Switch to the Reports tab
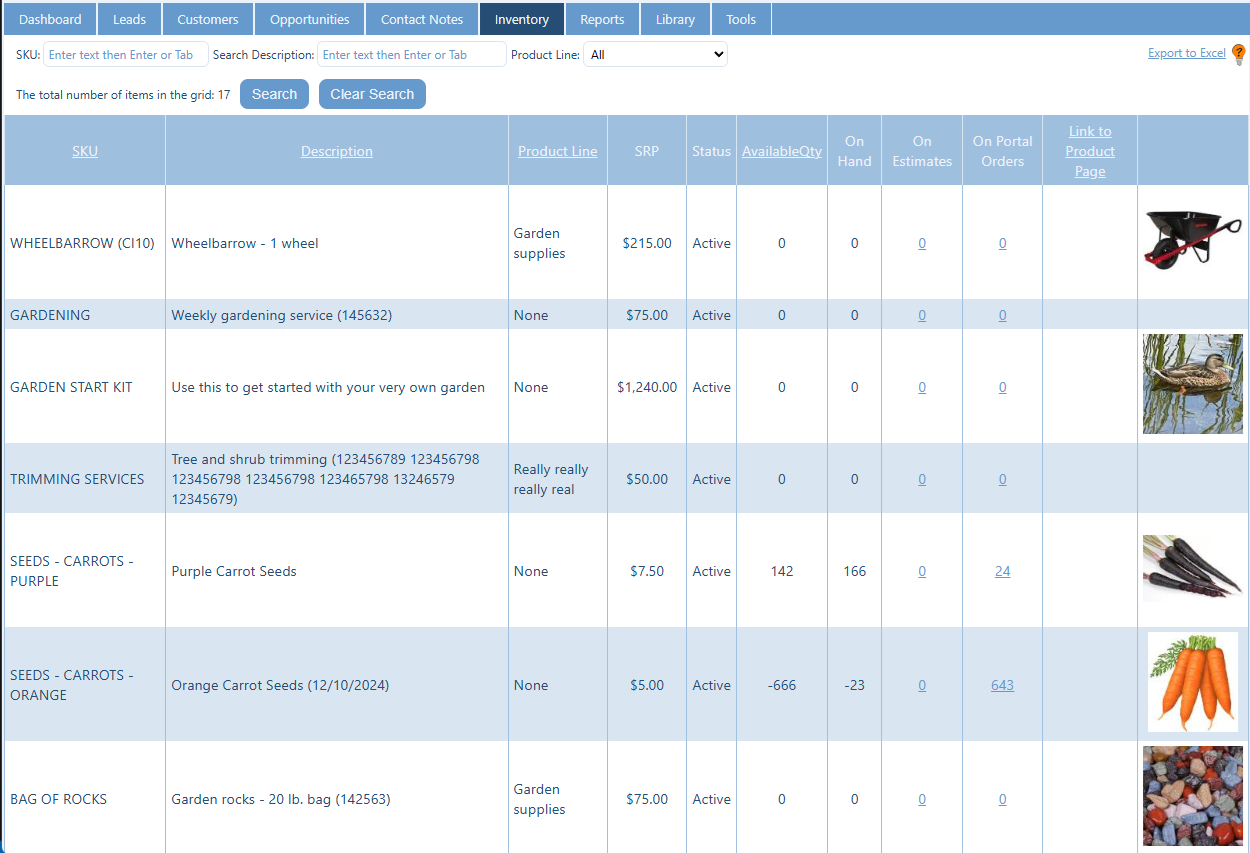The width and height of the screenshot is (1250, 853). click(x=602, y=18)
